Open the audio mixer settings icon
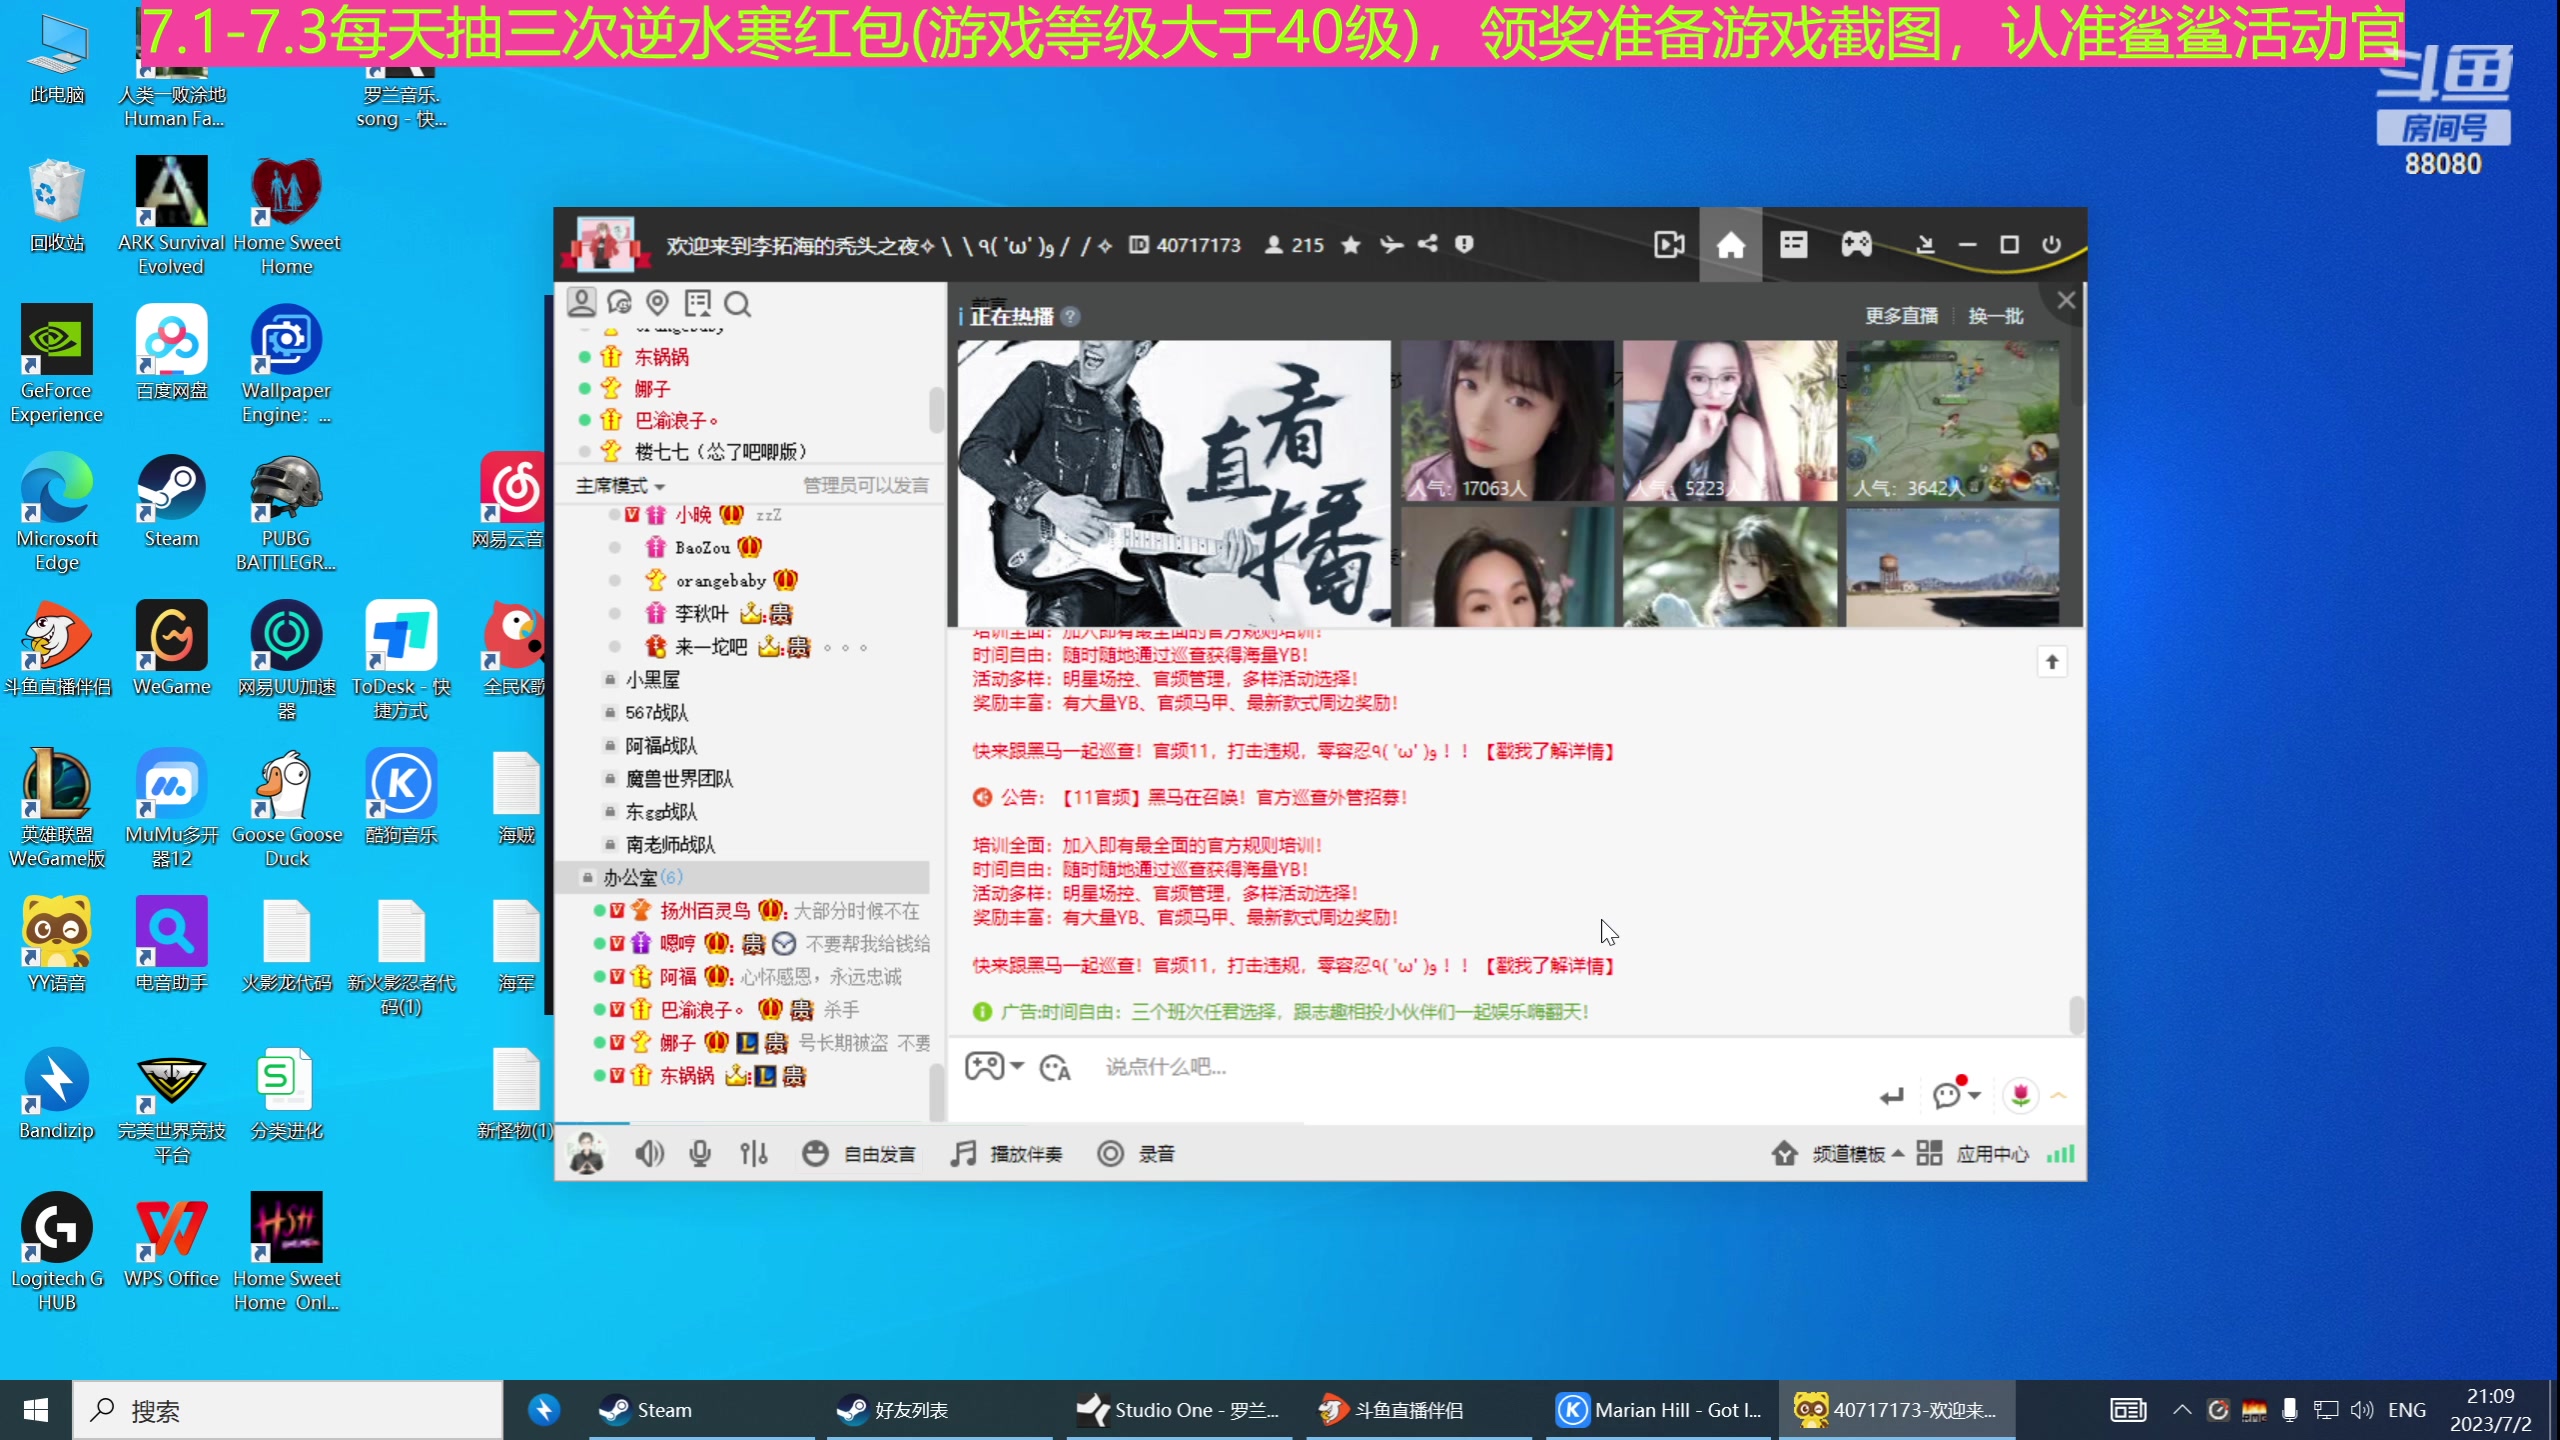 [754, 1154]
